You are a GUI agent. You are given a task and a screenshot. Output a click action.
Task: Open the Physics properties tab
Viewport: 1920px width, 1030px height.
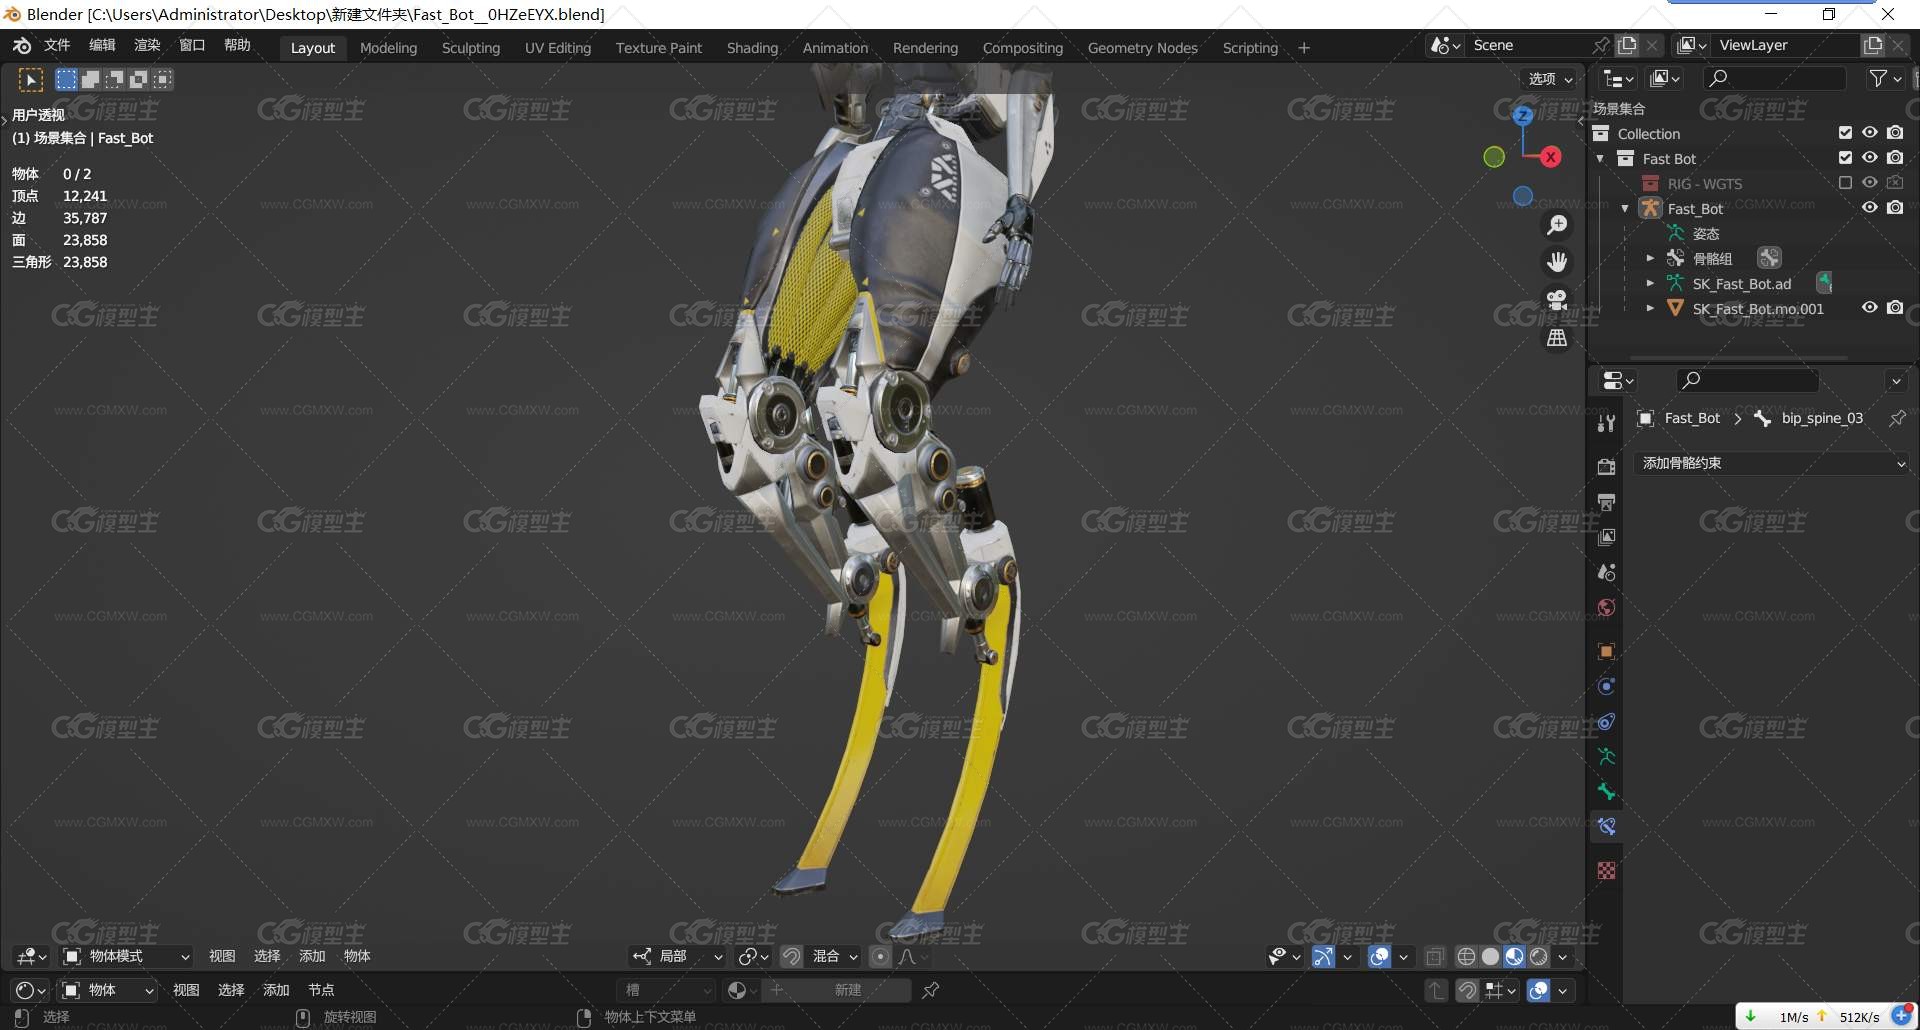[1606, 686]
